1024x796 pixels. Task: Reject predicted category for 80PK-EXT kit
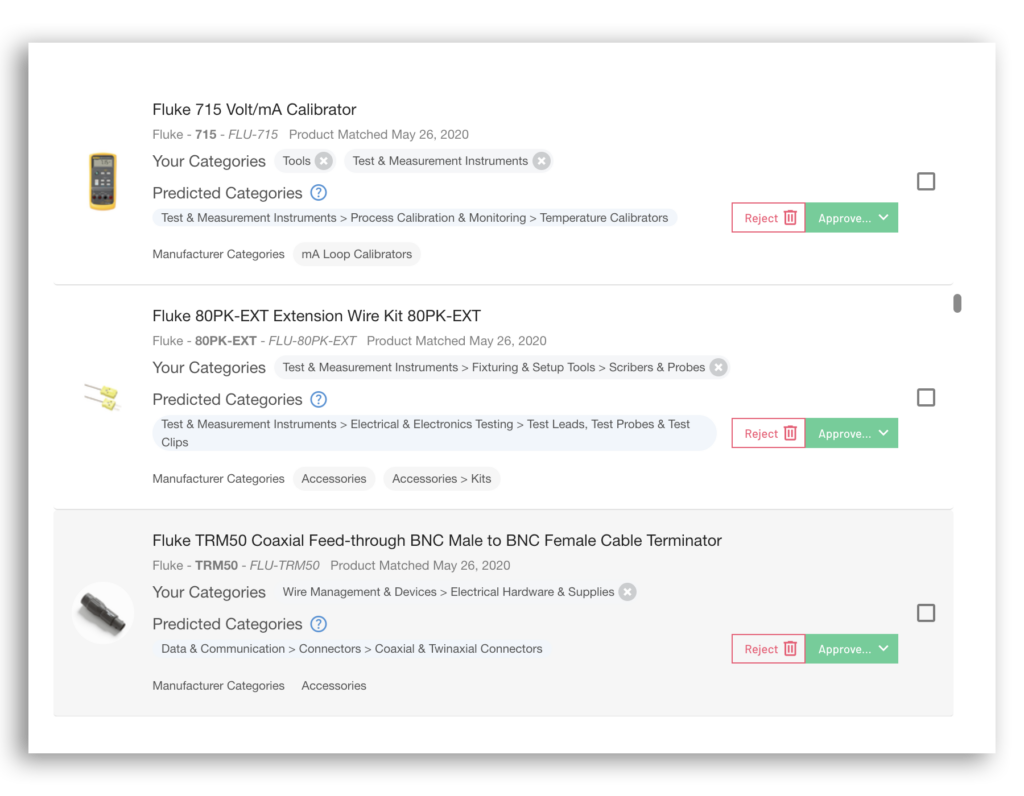[768, 434]
